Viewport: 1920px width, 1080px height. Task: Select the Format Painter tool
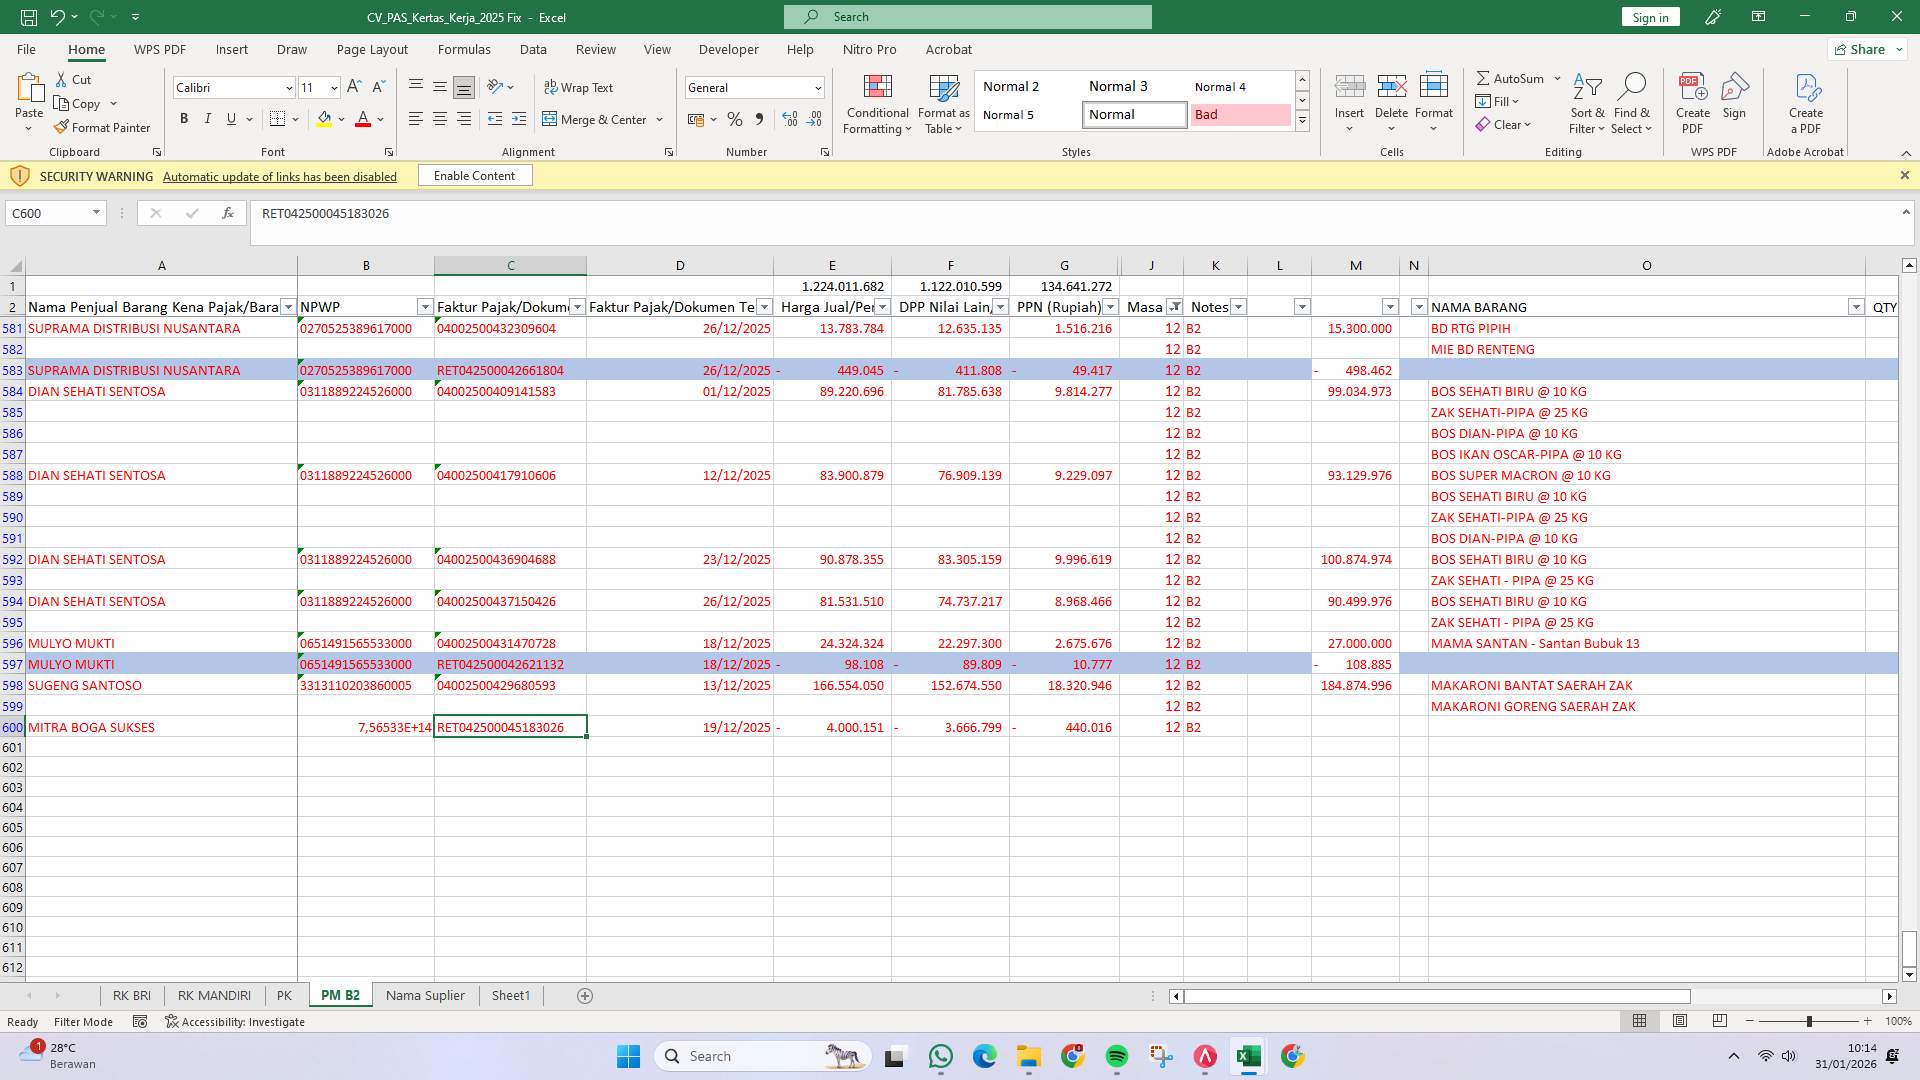pos(103,127)
